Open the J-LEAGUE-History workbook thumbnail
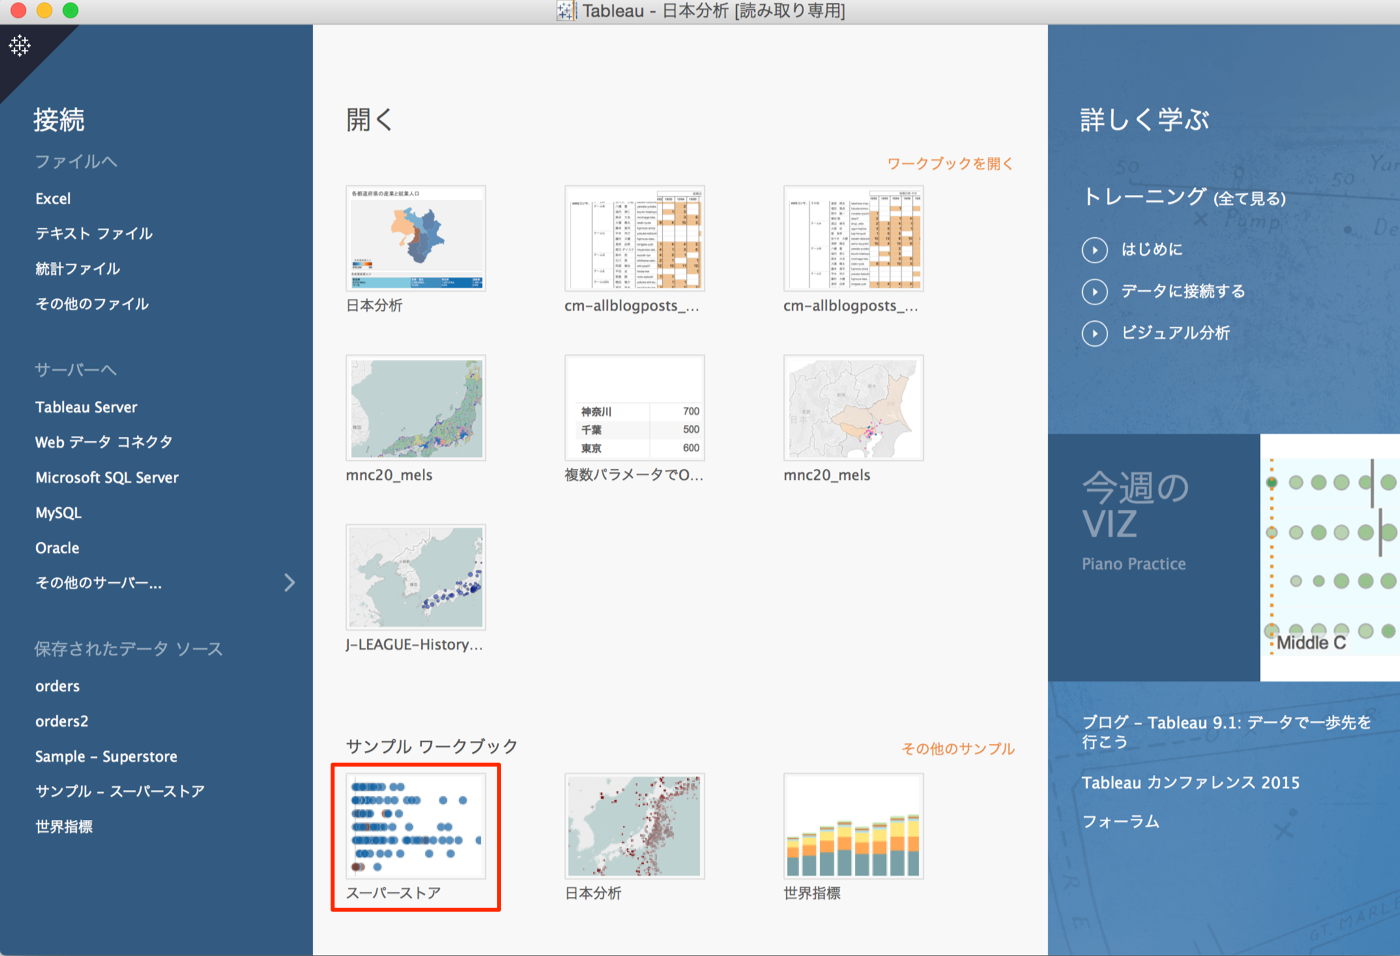The width and height of the screenshot is (1400, 956). tap(416, 577)
